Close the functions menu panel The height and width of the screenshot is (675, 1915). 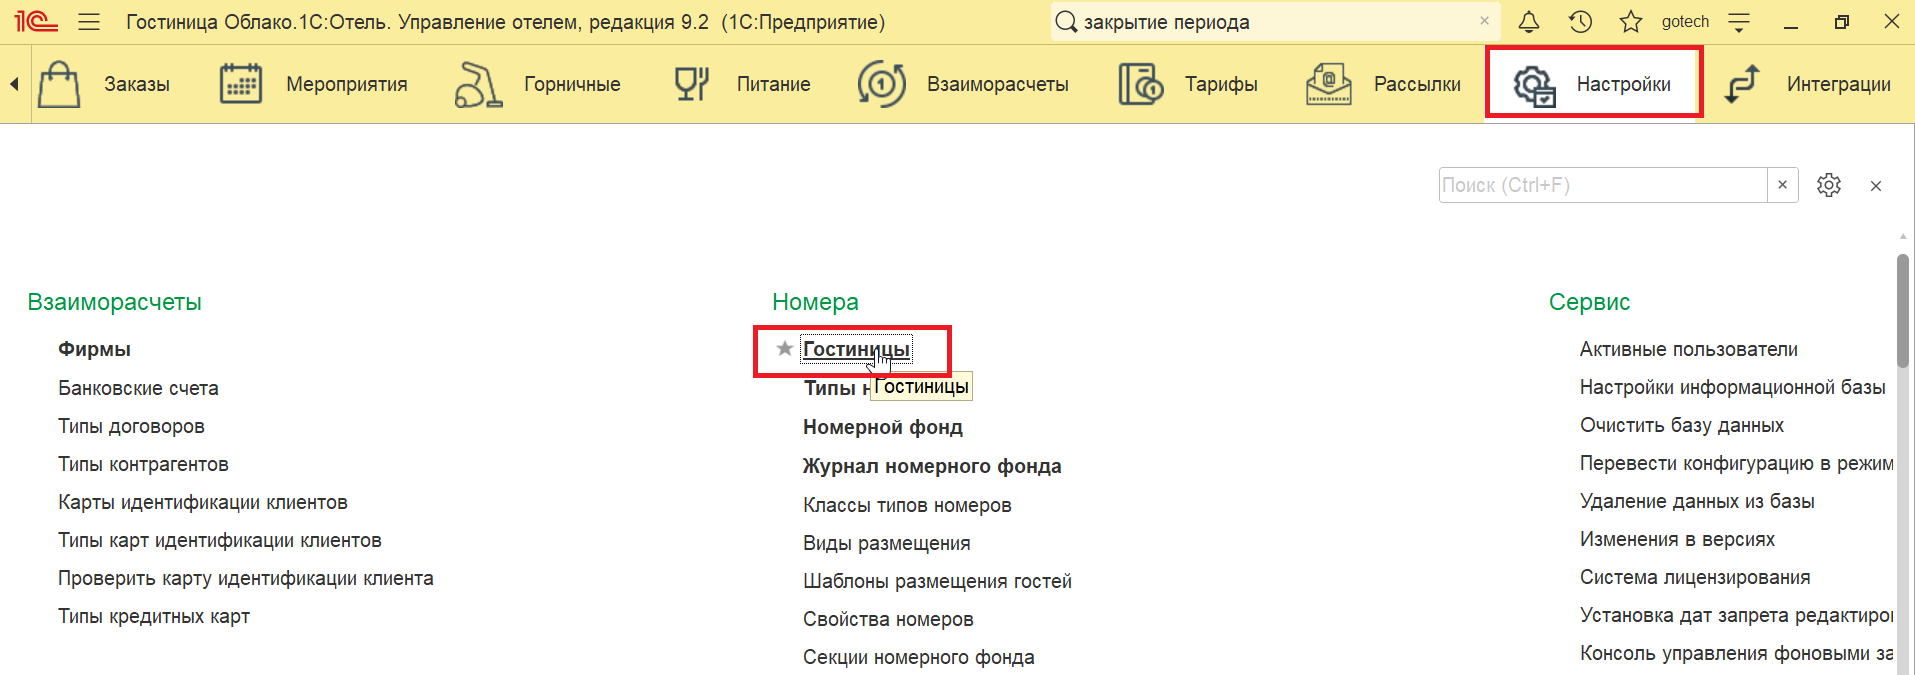tap(1876, 186)
